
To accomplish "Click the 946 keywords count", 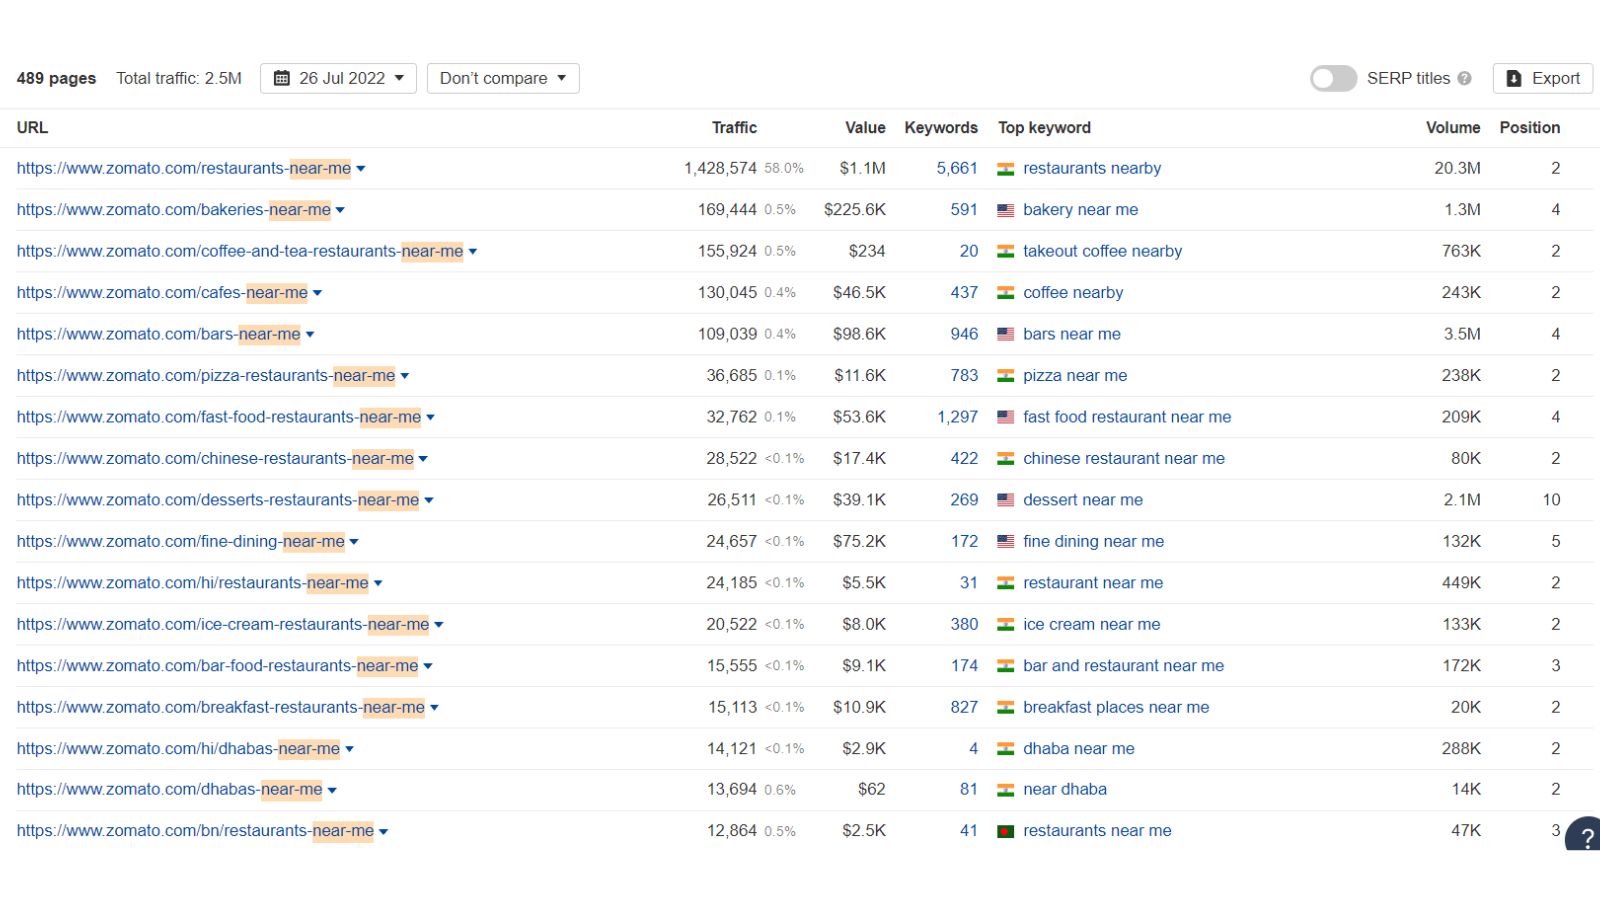I will click(x=964, y=334).
